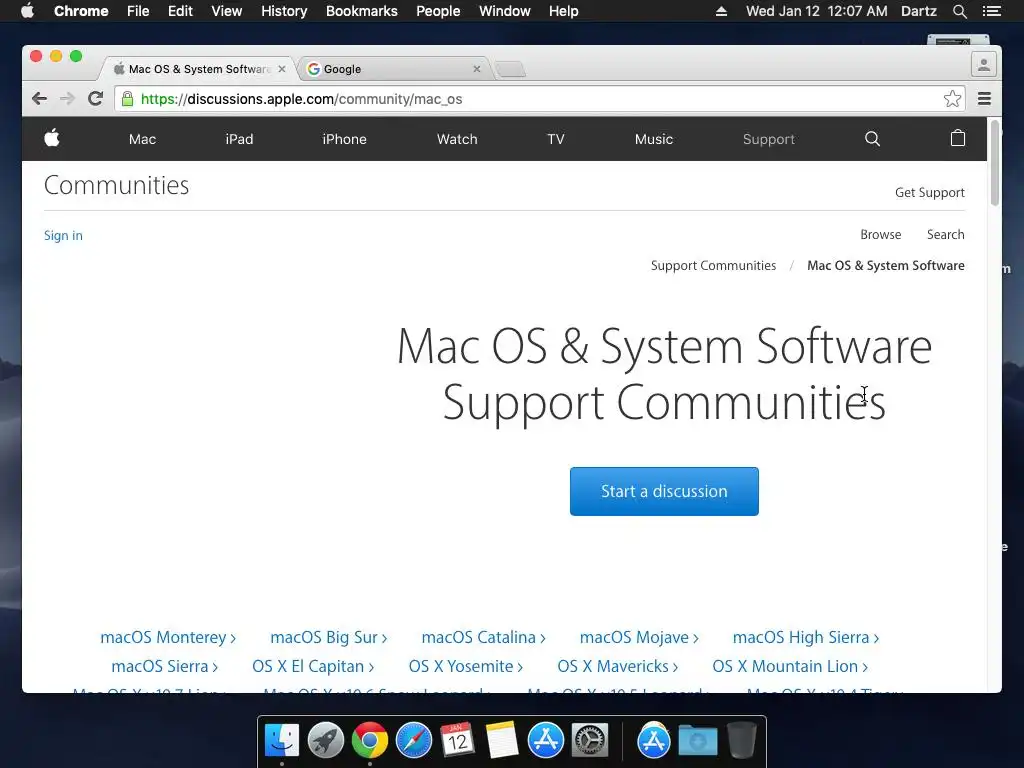Screen dimensions: 1024x768
Task: Open the Get Support link
Action: pyautogui.click(x=929, y=192)
